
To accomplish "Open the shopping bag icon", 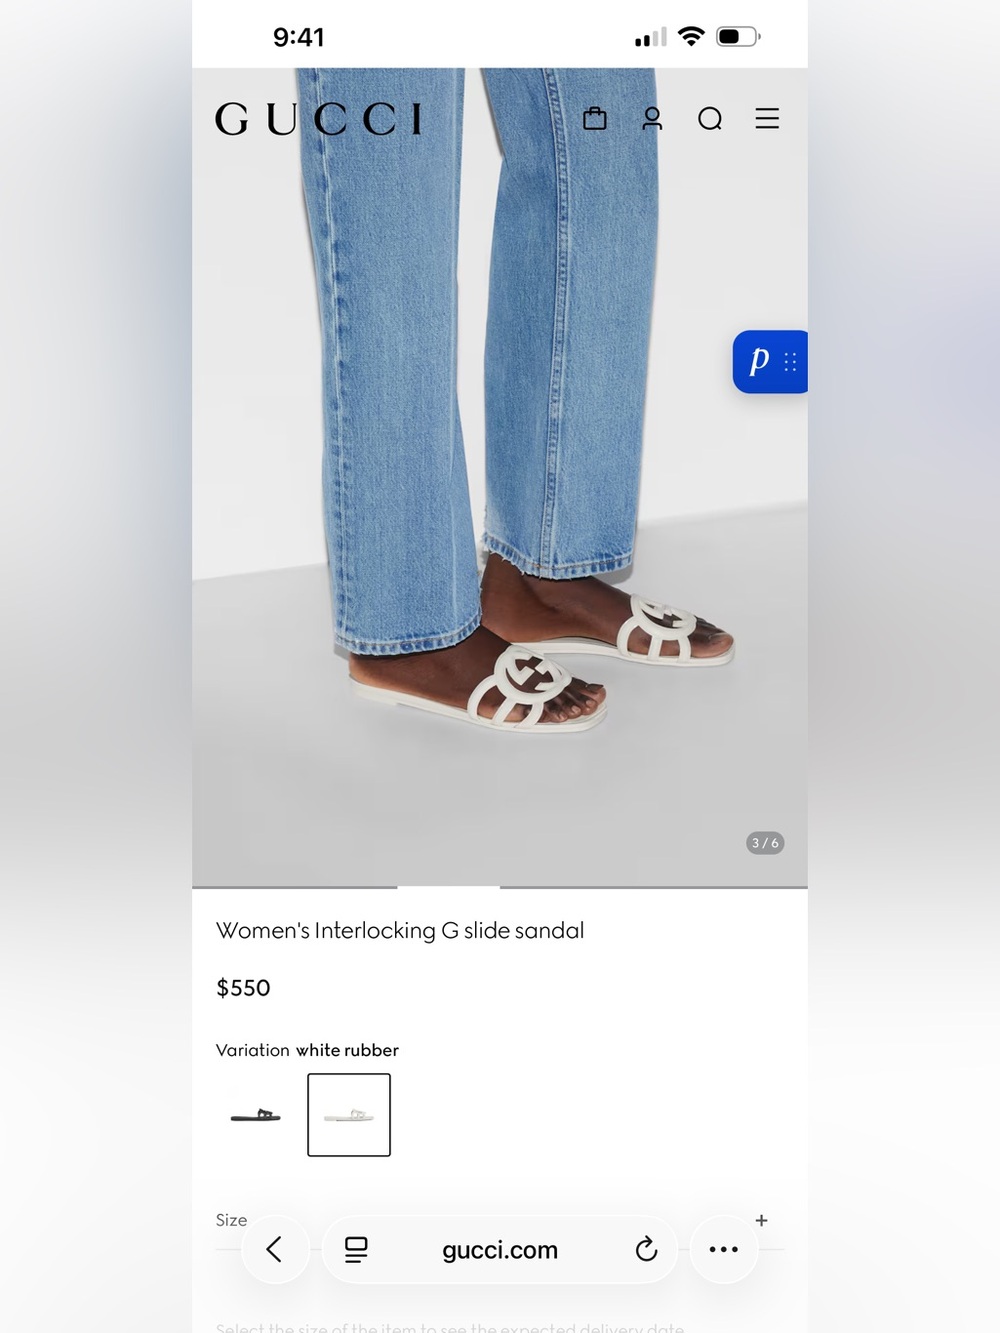I will [x=595, y=119].
